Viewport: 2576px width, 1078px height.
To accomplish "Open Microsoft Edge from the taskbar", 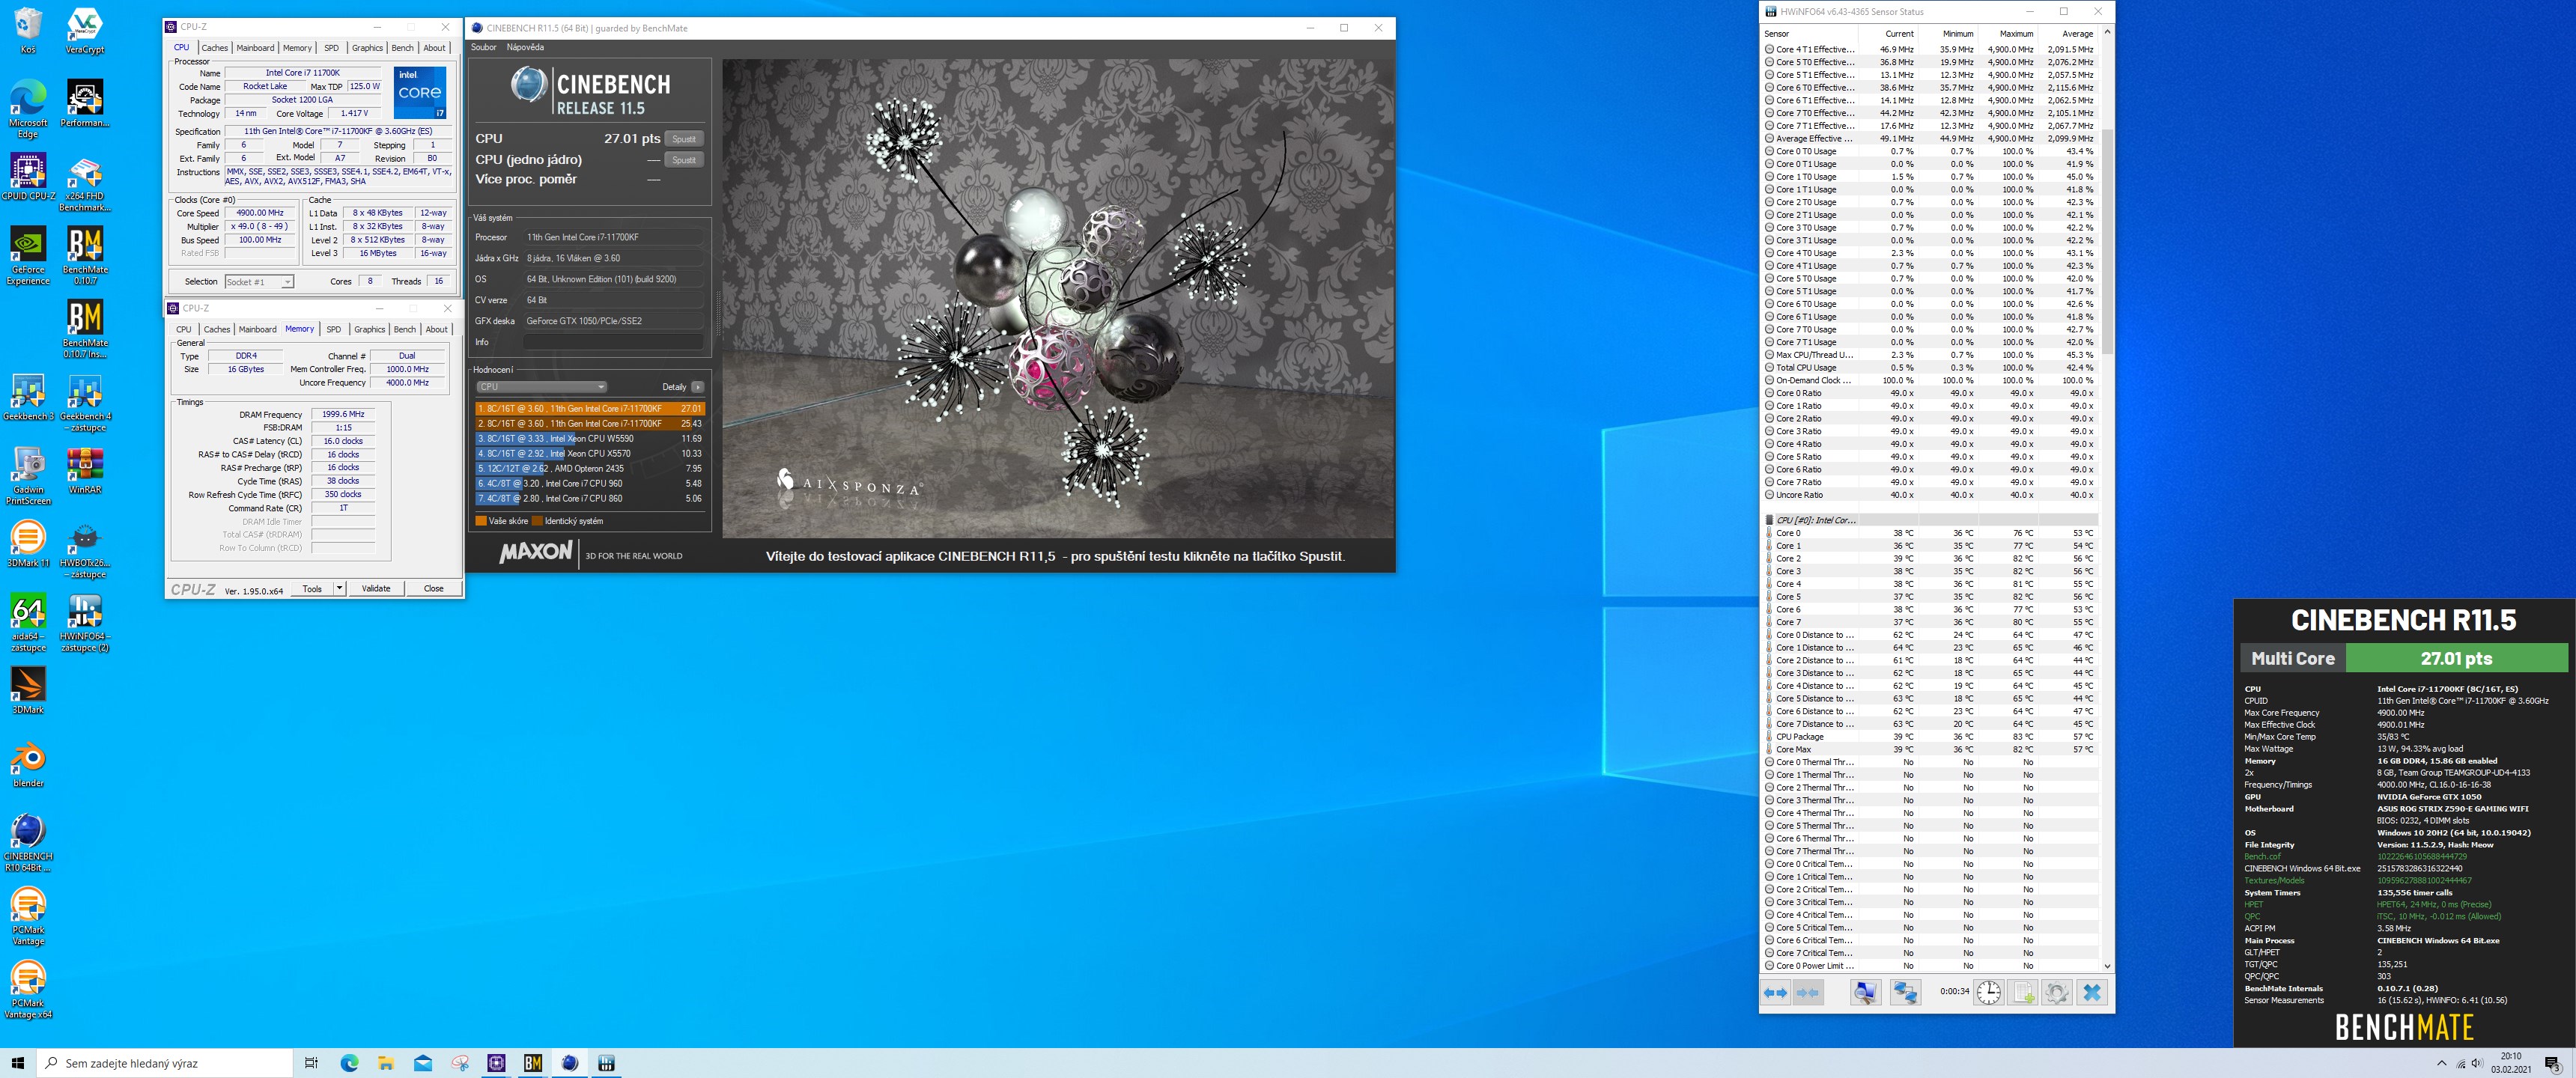I will 349,1063.
